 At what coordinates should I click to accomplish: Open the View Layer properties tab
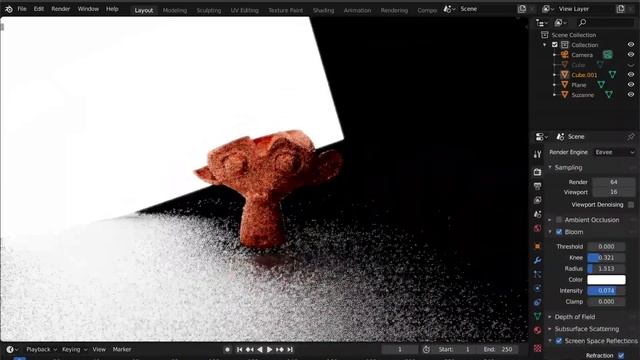(x=538, y=200)
